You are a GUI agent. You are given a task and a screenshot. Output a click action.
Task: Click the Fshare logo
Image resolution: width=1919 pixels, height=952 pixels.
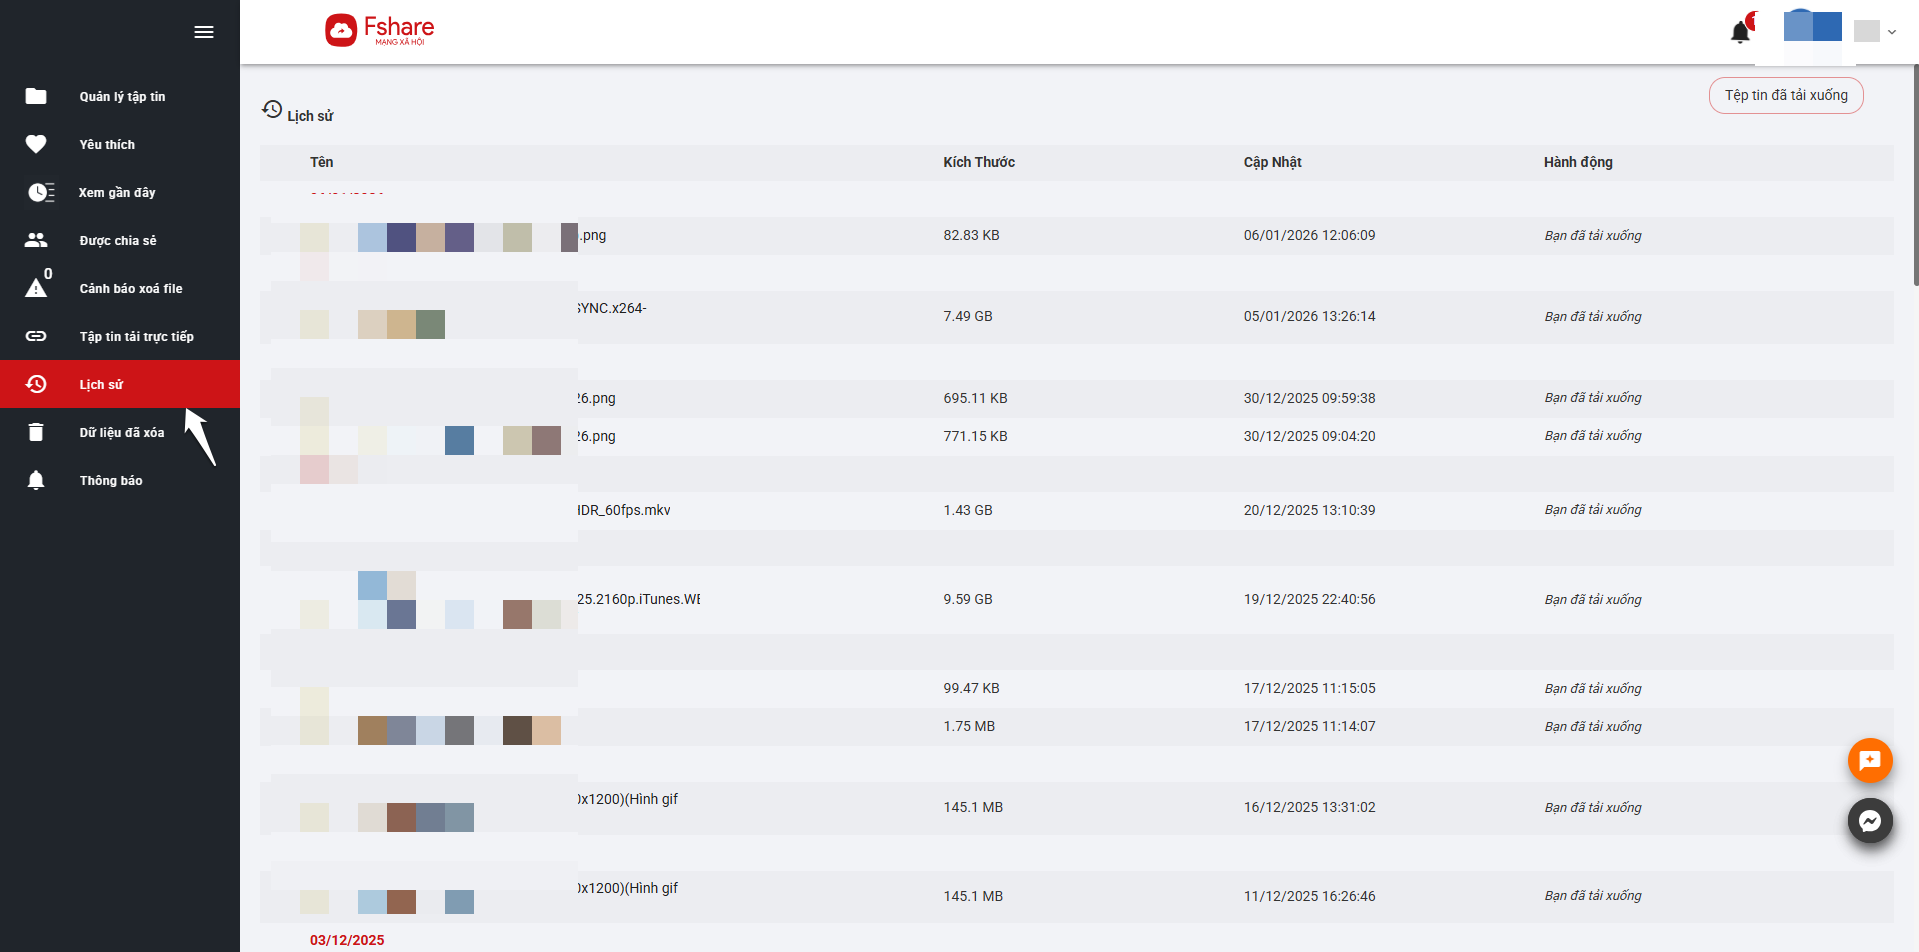(380, 31)
